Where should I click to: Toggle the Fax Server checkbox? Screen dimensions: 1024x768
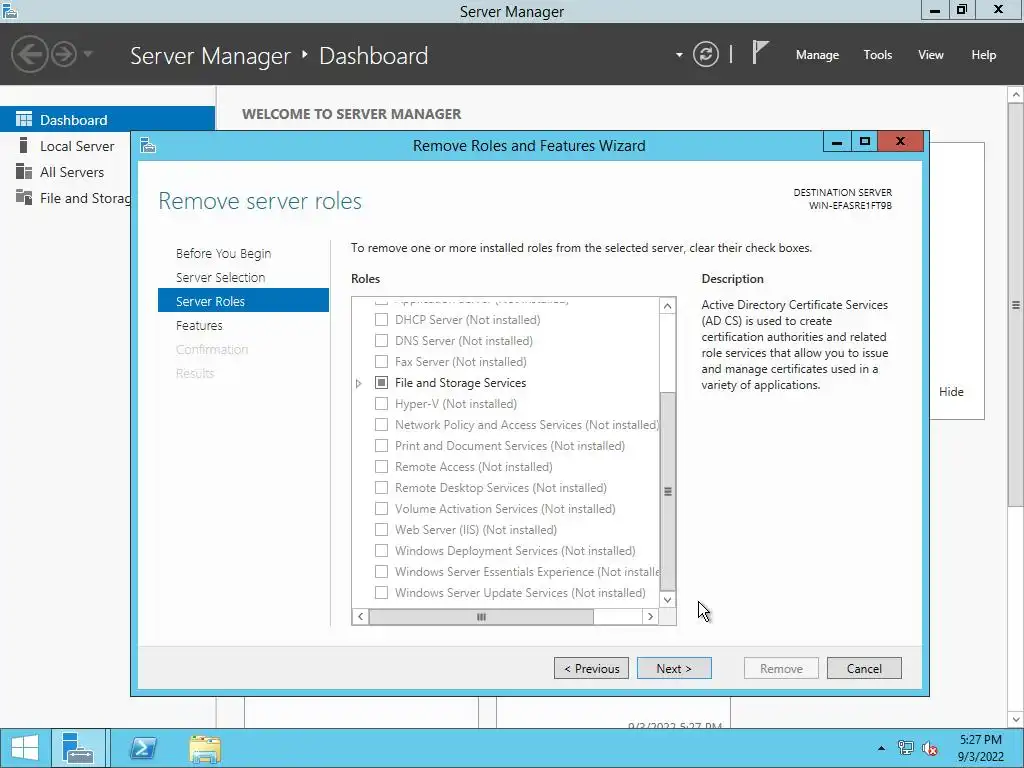pos(381,361)
